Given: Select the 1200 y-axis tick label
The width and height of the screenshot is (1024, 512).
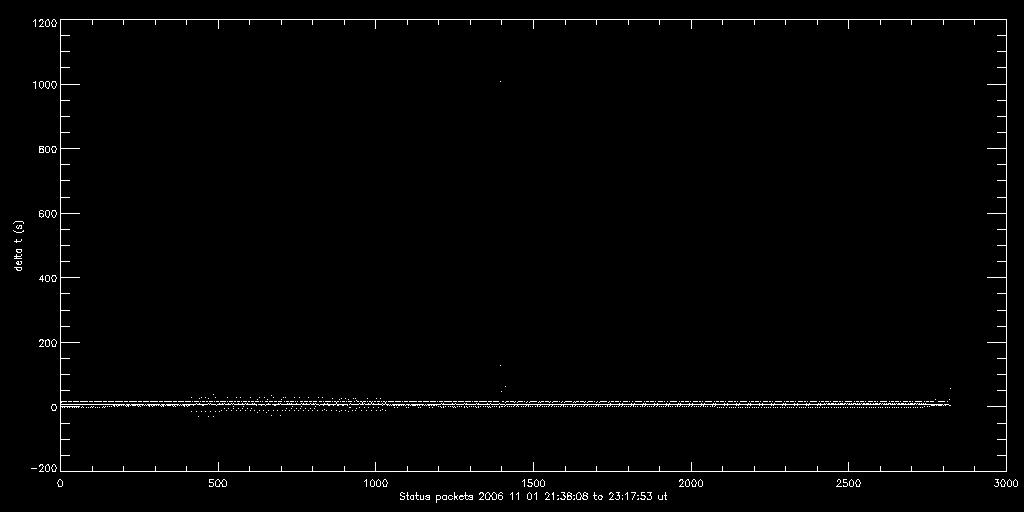Looking at the screenshot, I should coord(43,20).
